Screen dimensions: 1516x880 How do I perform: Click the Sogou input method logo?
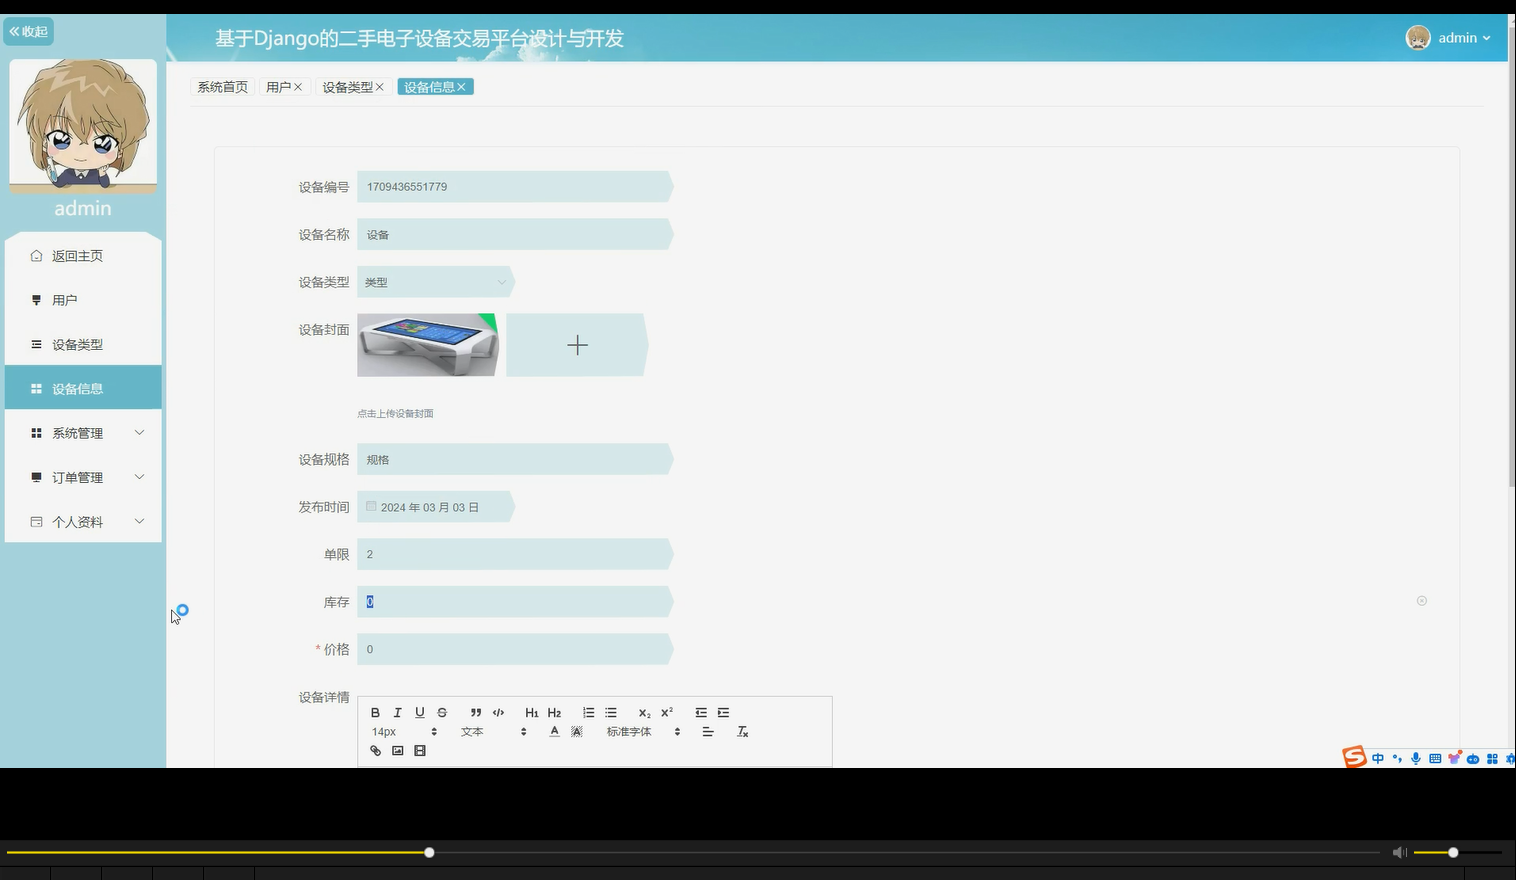[x=1354, y=757]
